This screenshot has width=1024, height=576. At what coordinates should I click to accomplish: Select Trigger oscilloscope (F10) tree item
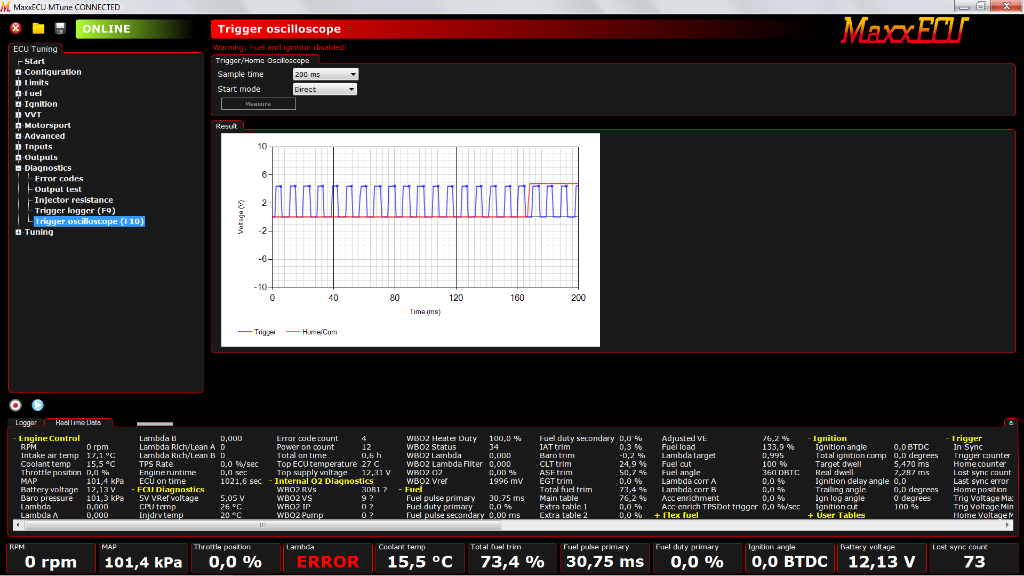coord(89,221)
